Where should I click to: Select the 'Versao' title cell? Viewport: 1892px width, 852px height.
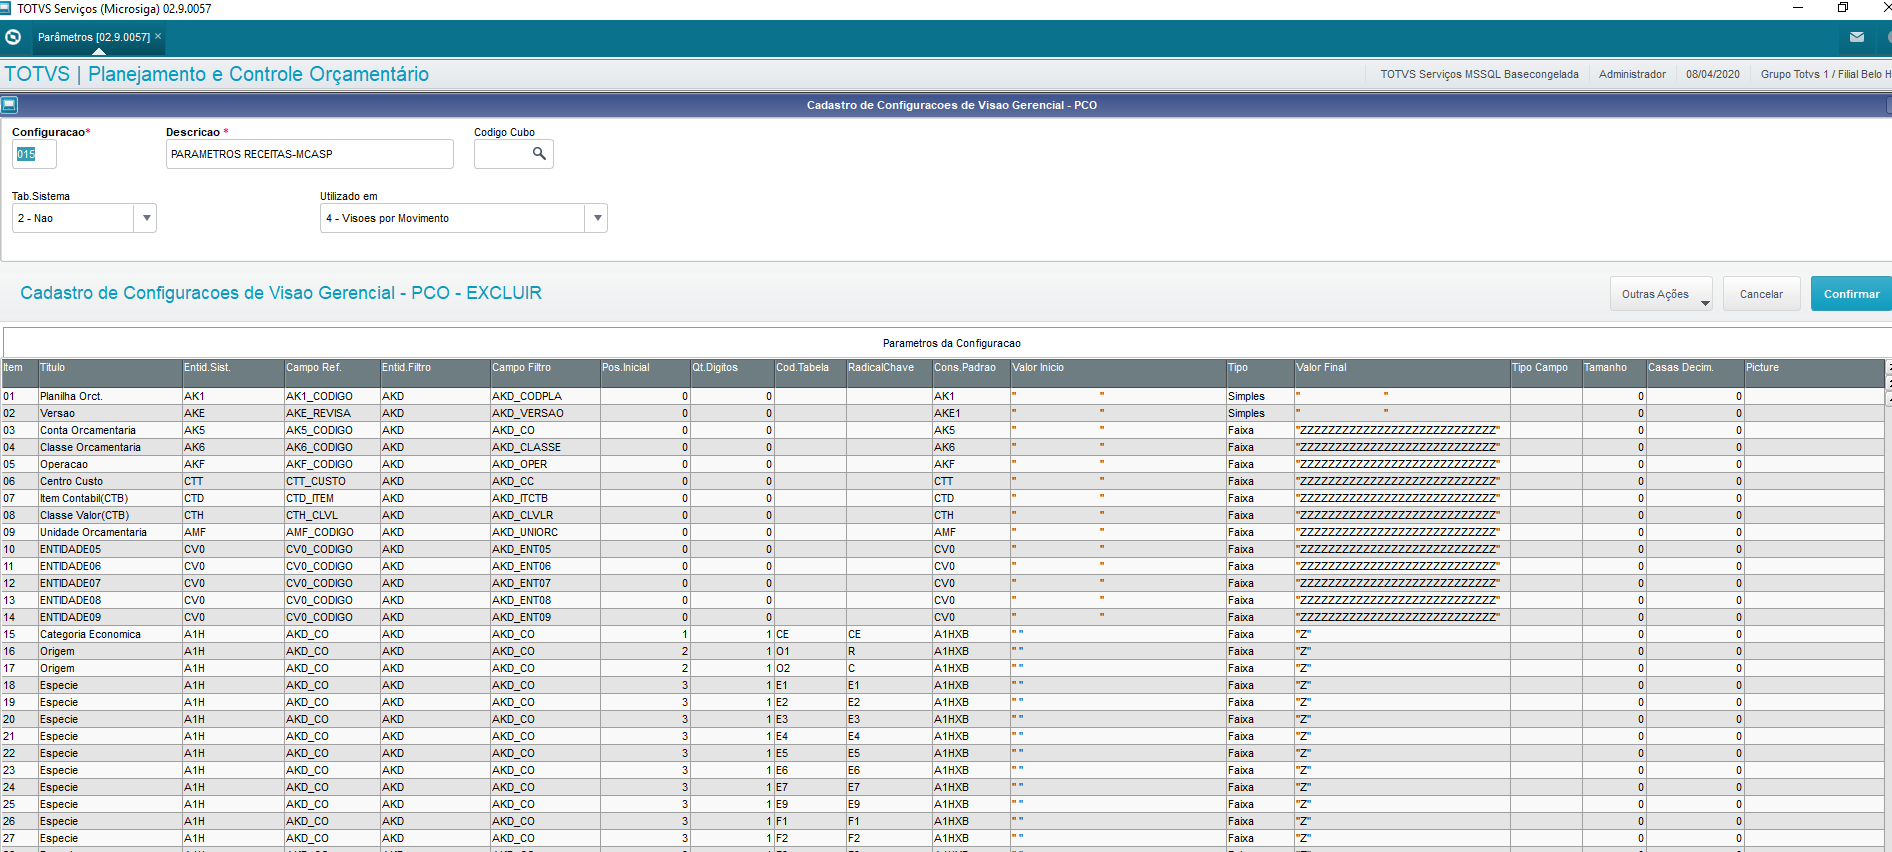[110, 413]
